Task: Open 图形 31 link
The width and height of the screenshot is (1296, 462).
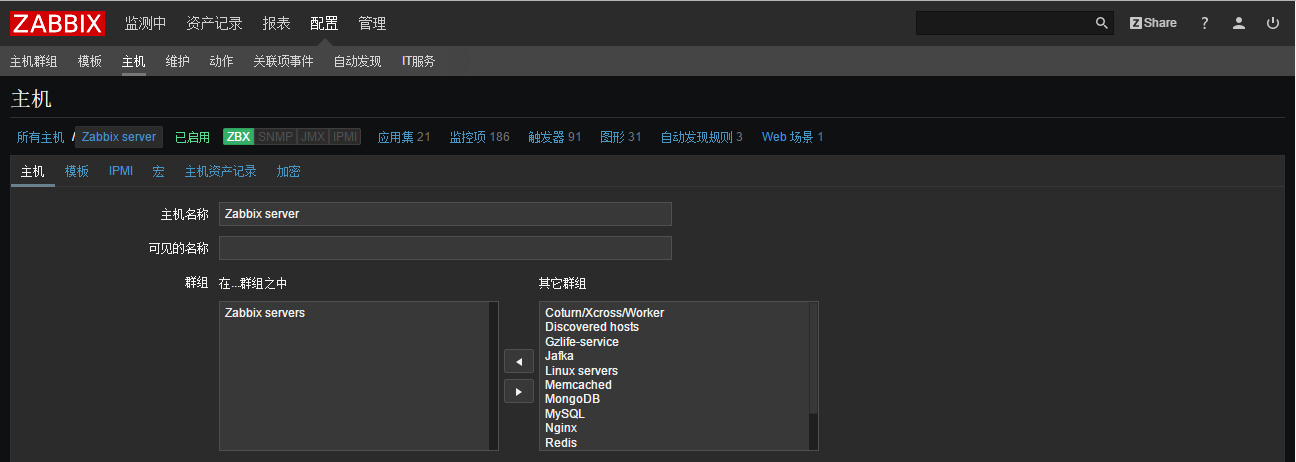Action: pyautogui.click(x=621, y=137)
